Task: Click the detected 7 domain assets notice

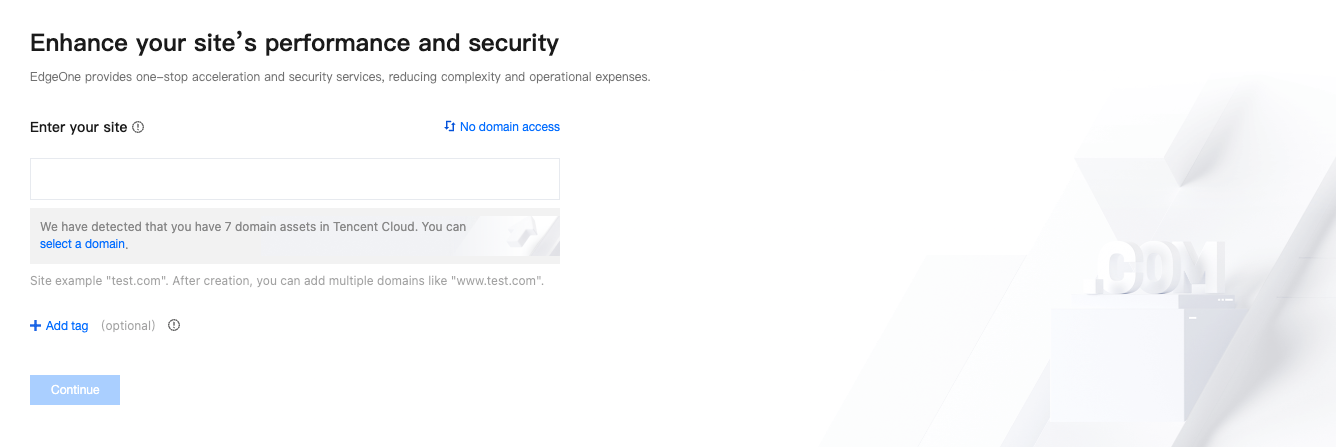Action: (x=253, y=227)
